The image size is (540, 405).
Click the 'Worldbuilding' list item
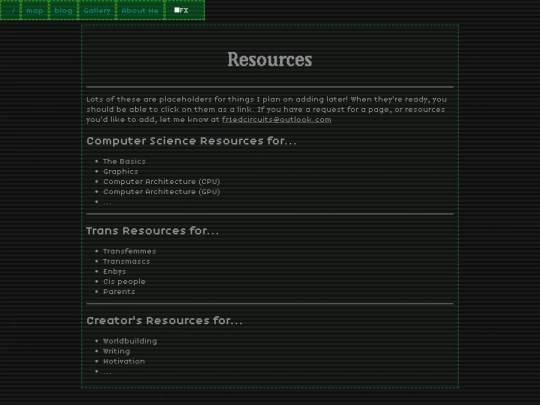pos(130,341)
